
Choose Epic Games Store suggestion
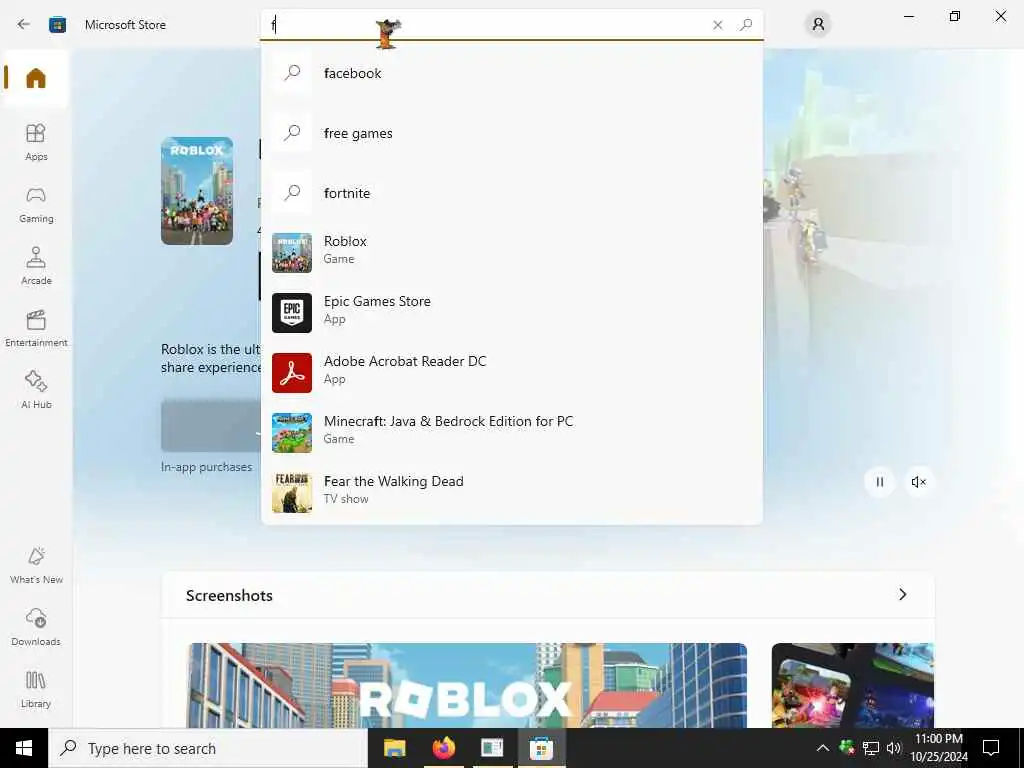512,313
